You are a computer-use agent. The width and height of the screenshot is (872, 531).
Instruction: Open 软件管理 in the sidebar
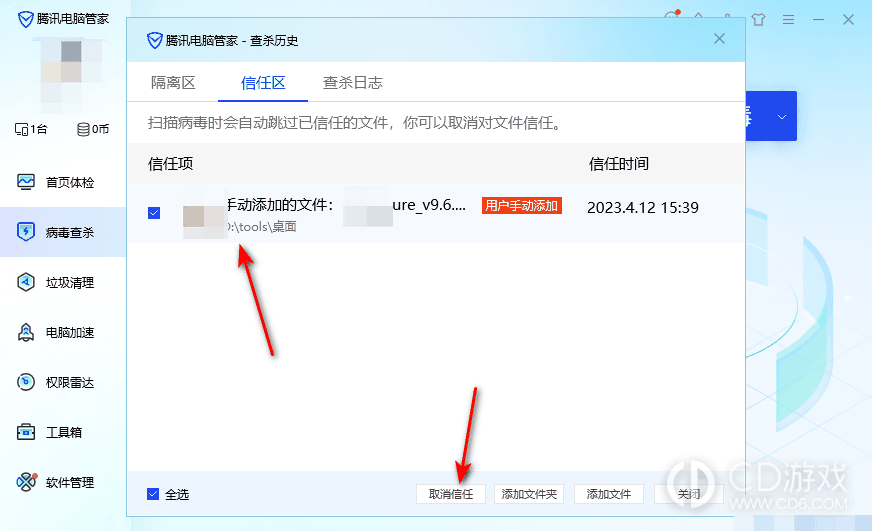tap(63, 482)
